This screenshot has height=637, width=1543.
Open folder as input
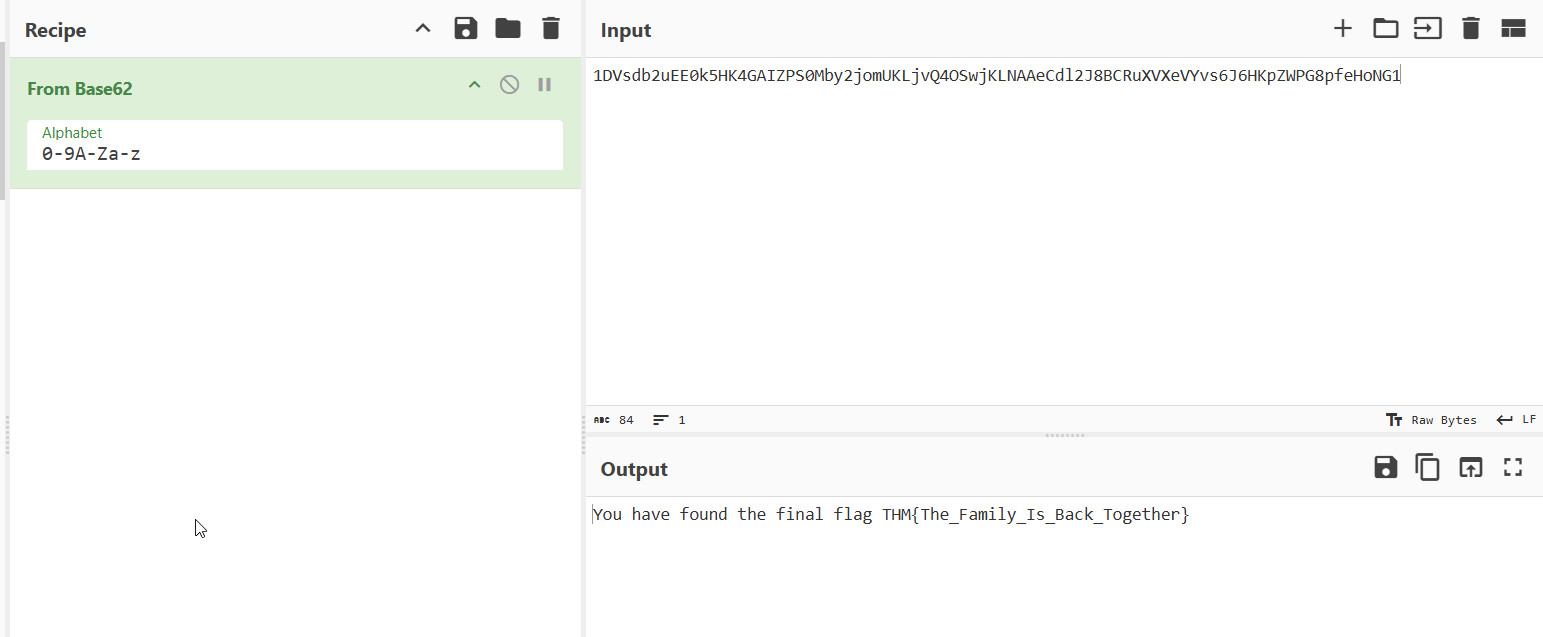(x=1385, y=29)
